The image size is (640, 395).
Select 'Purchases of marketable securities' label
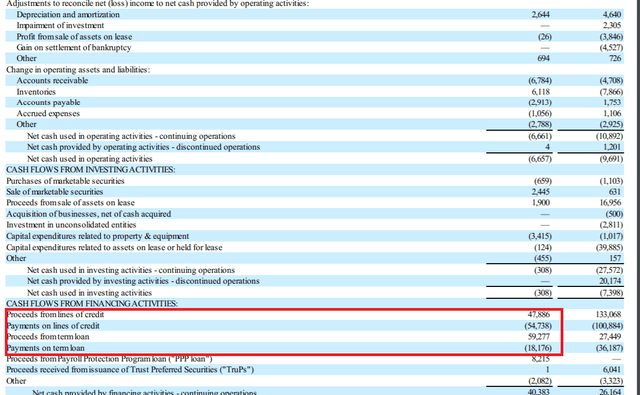pyautogui.click(x=65, y=181)
